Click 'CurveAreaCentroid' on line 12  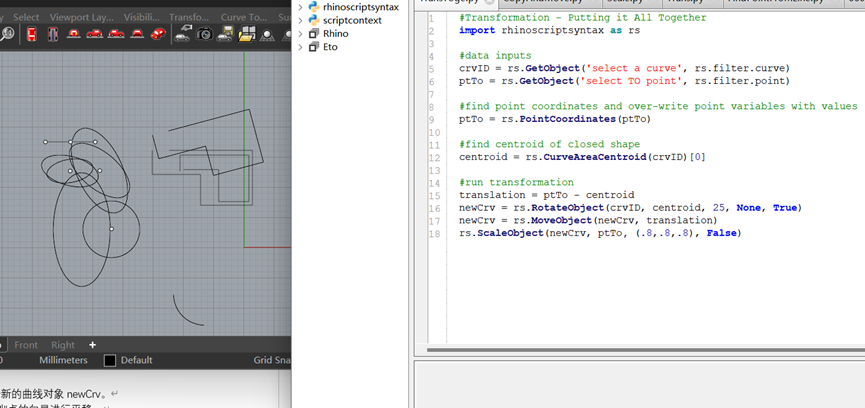[x=595, y=157]
